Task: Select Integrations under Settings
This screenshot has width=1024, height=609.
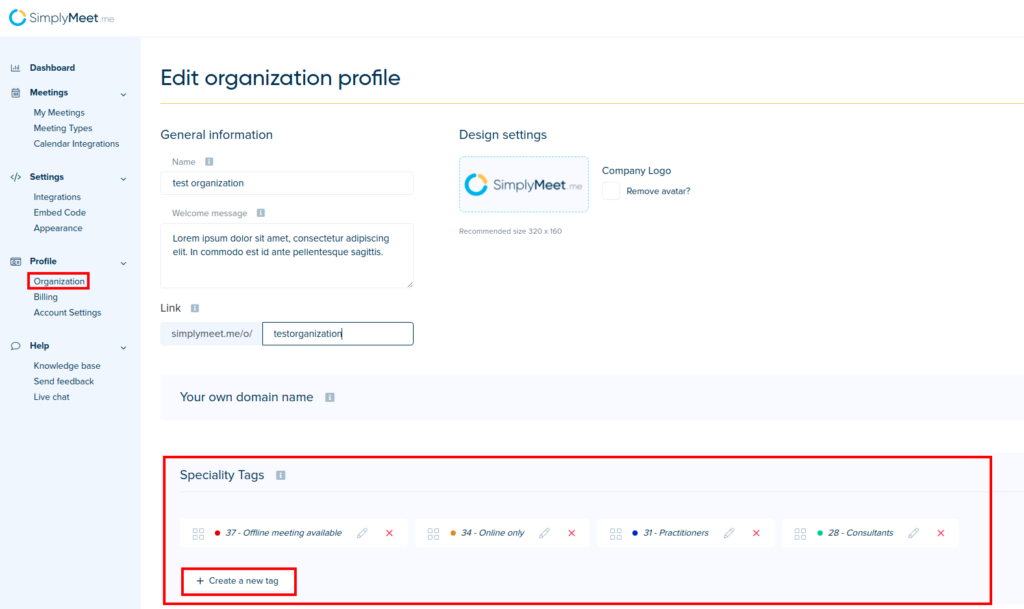Action: click(x=57, y=197)
